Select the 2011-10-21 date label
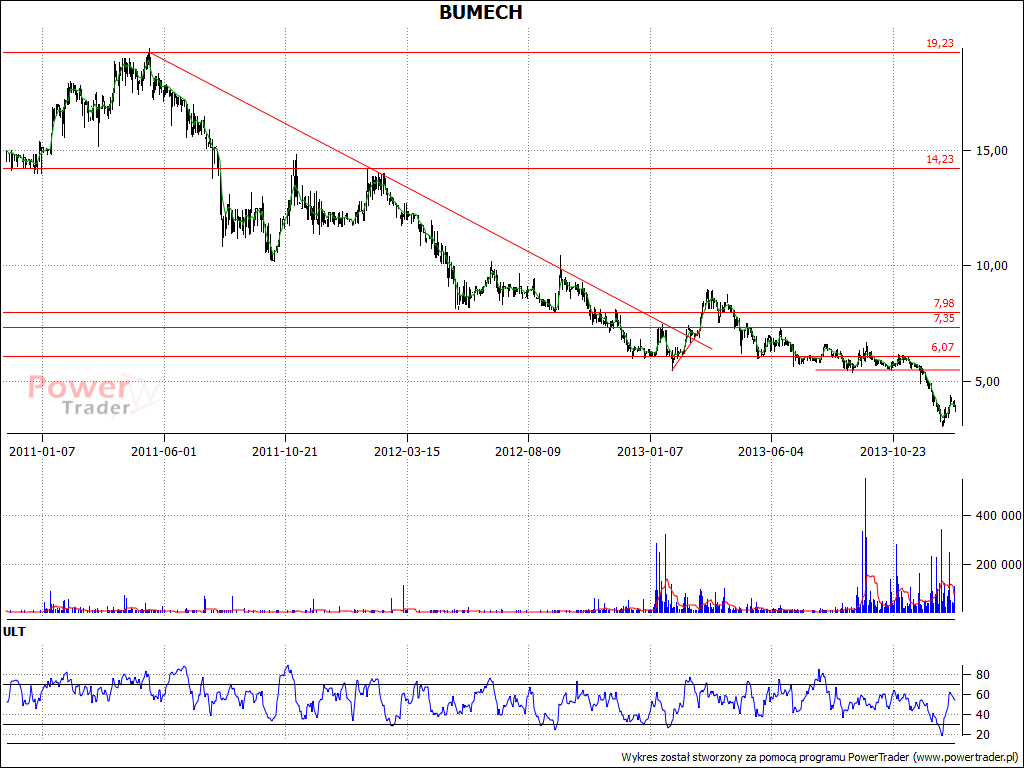 [285, 451]
